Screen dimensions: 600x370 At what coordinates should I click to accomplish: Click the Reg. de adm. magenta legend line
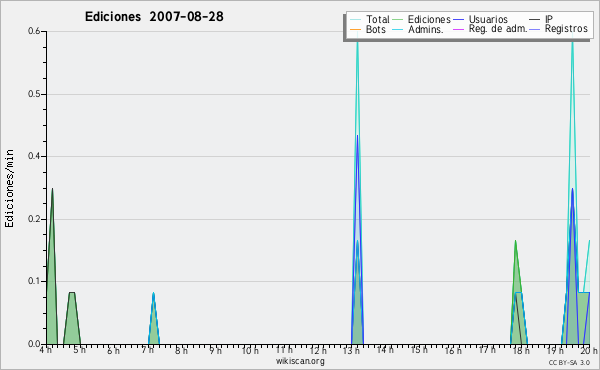[458, 29]
